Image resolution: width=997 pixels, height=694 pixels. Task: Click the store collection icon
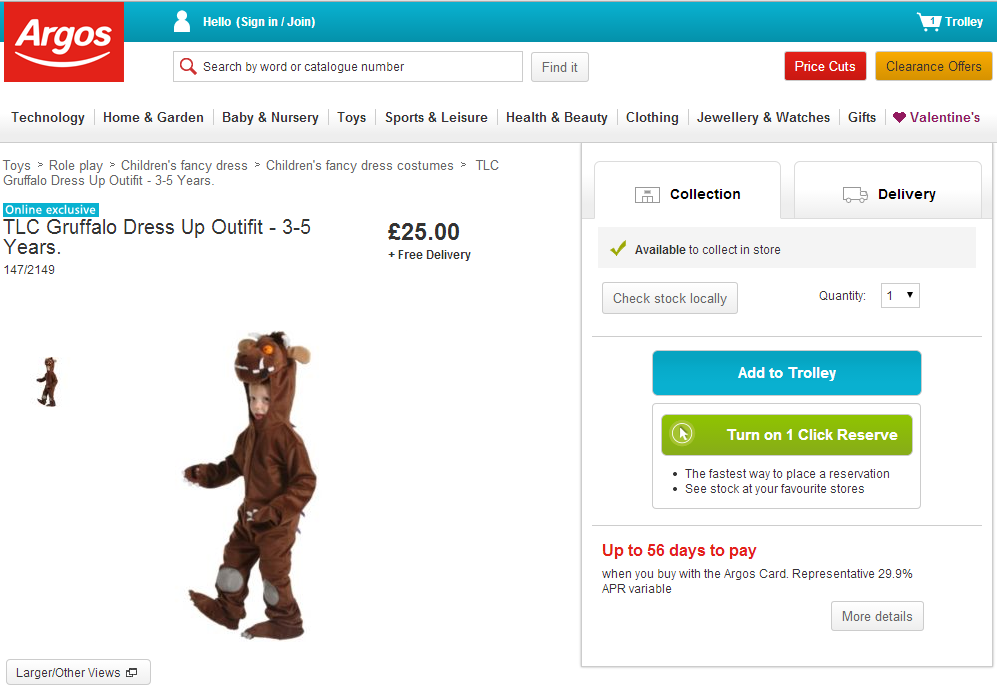(x=647, y=195)
